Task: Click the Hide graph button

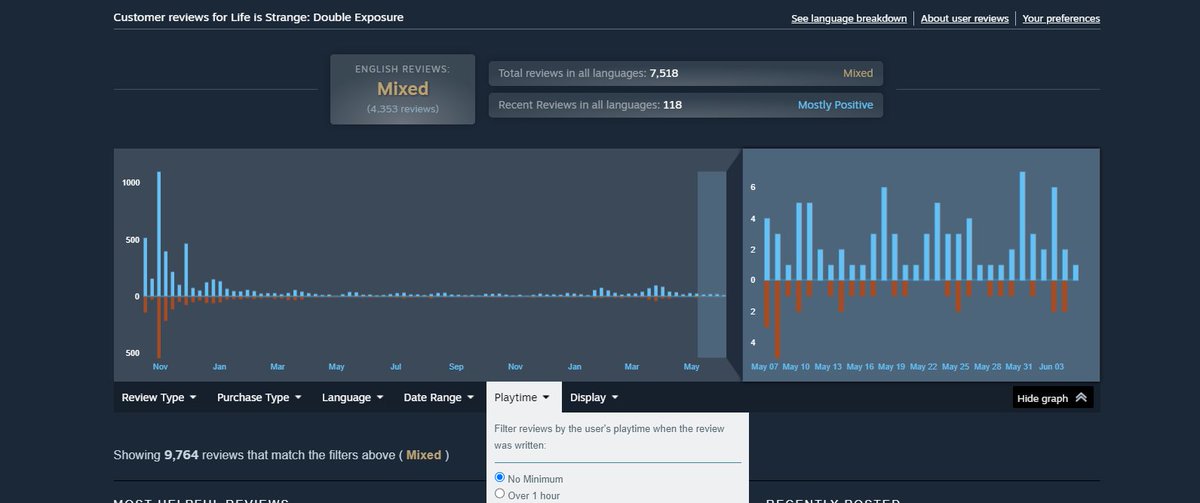Action: [1053, 398]
